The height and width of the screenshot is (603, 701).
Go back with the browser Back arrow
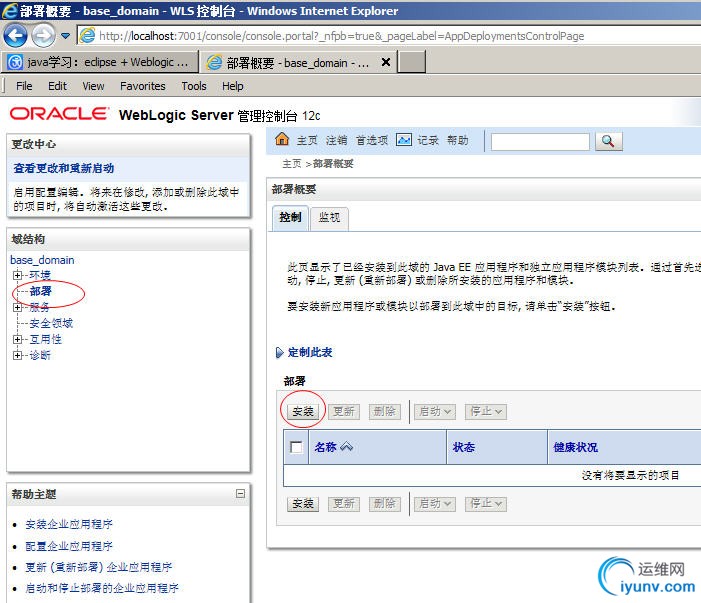coord(15,35)
